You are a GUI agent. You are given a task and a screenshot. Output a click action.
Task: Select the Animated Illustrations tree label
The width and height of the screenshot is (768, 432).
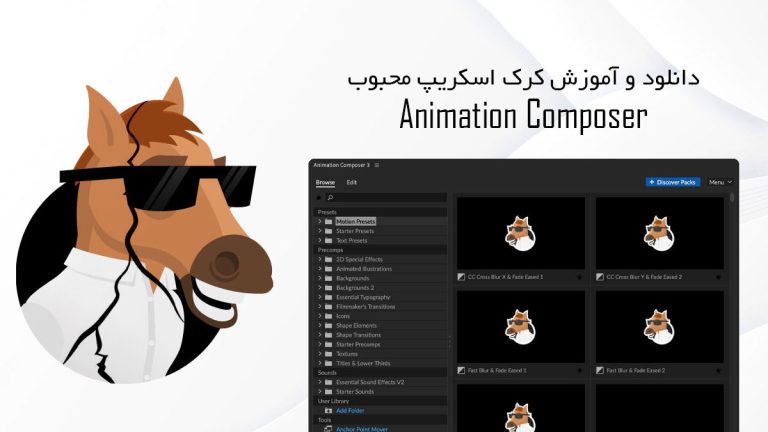coord(364,269)
